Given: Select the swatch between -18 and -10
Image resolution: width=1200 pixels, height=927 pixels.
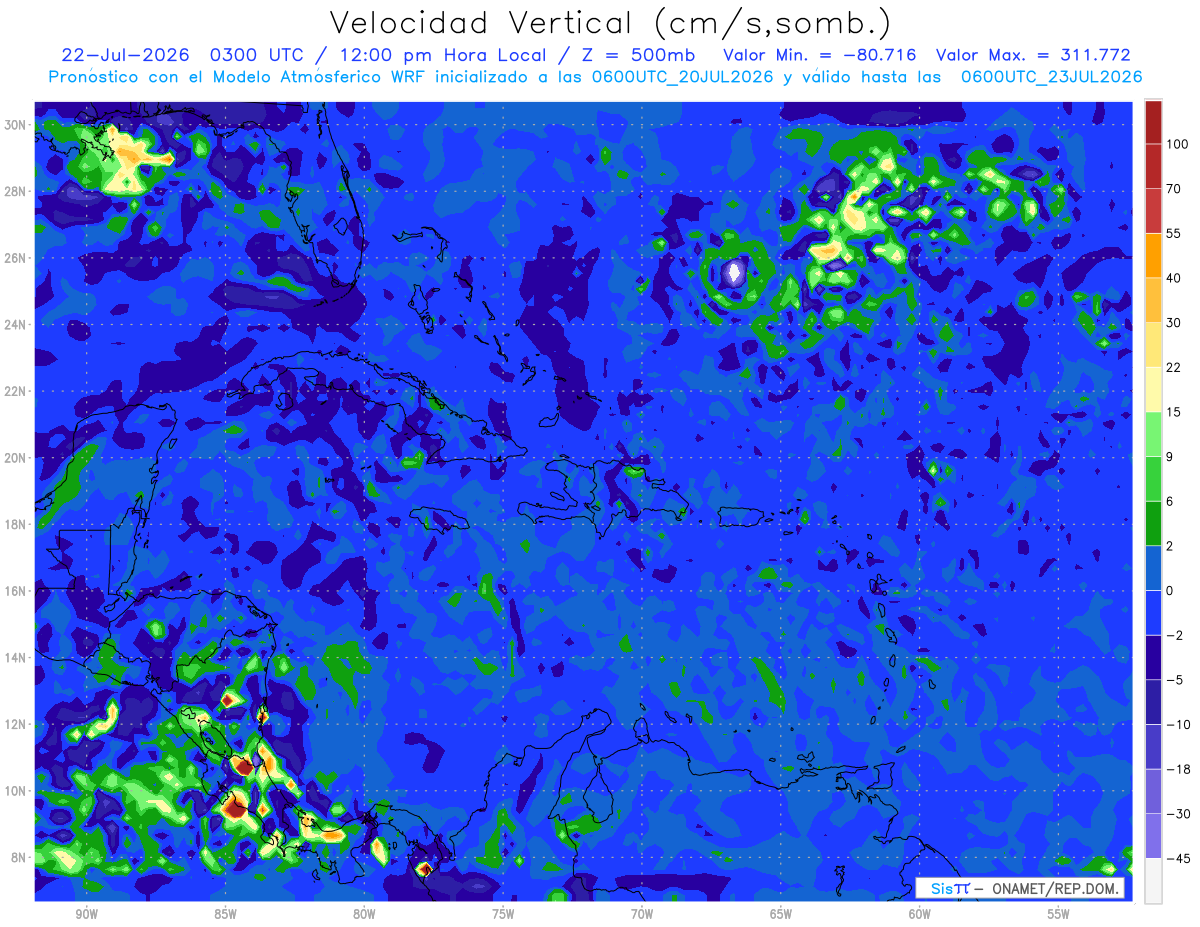Looking at the screenshot, I should coord(1153,746).
